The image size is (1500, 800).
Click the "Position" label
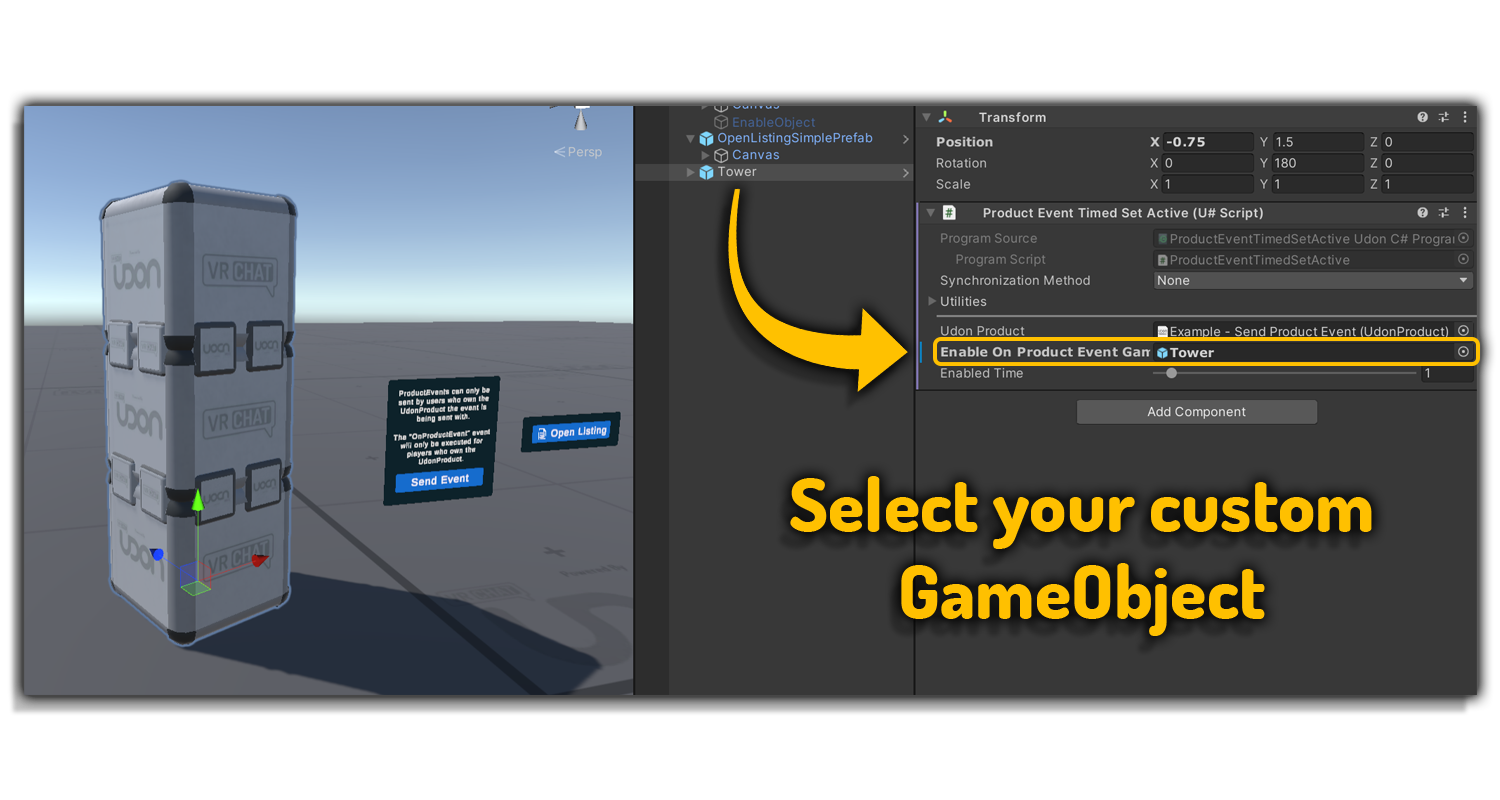[x=964, y=142]
